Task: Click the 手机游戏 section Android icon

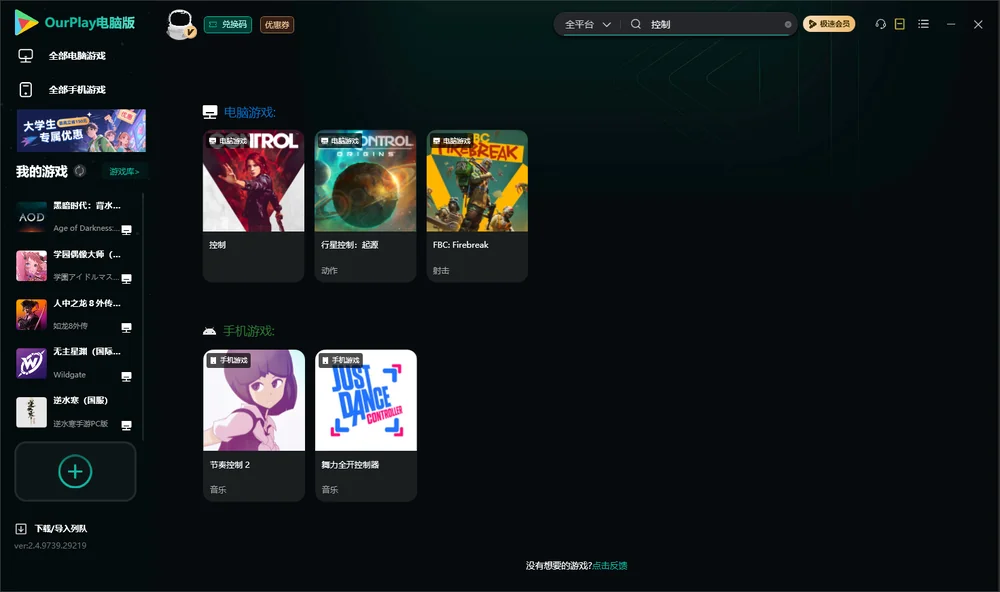Action: point(209,331)
